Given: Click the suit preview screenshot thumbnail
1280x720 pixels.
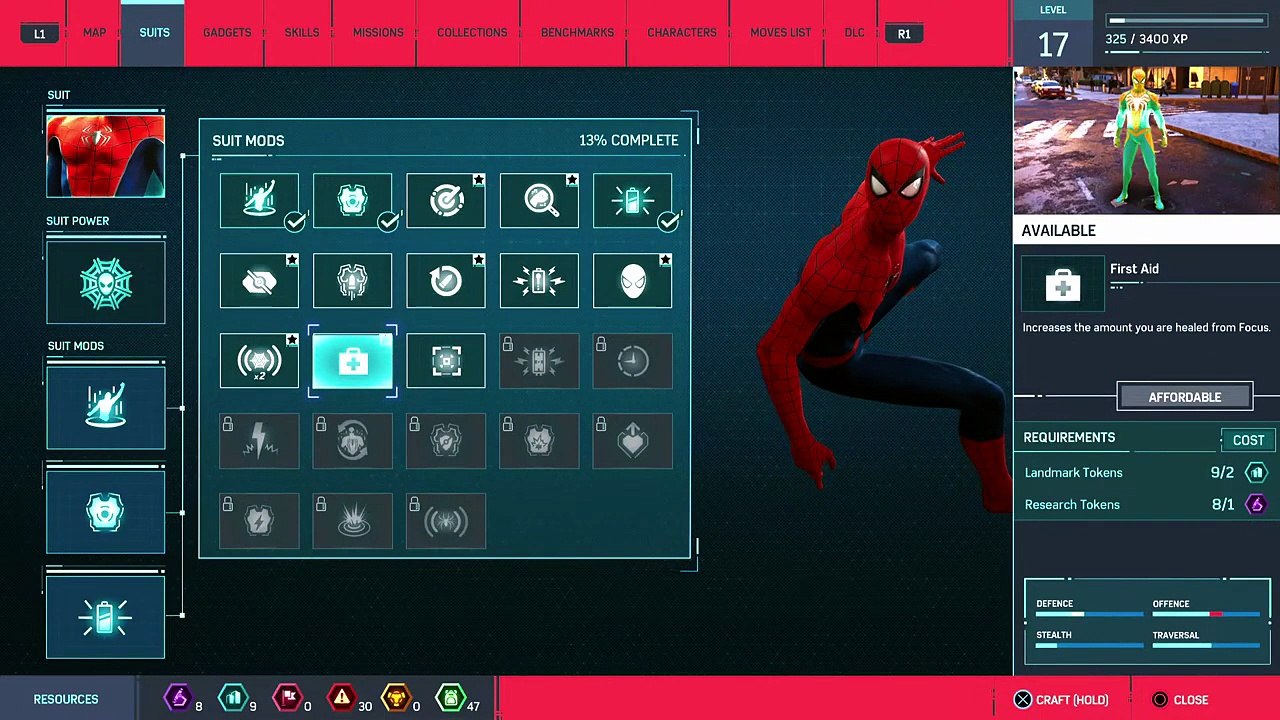Looking at the screenshot, I should pyautogui.click(x=1147, y=142).
